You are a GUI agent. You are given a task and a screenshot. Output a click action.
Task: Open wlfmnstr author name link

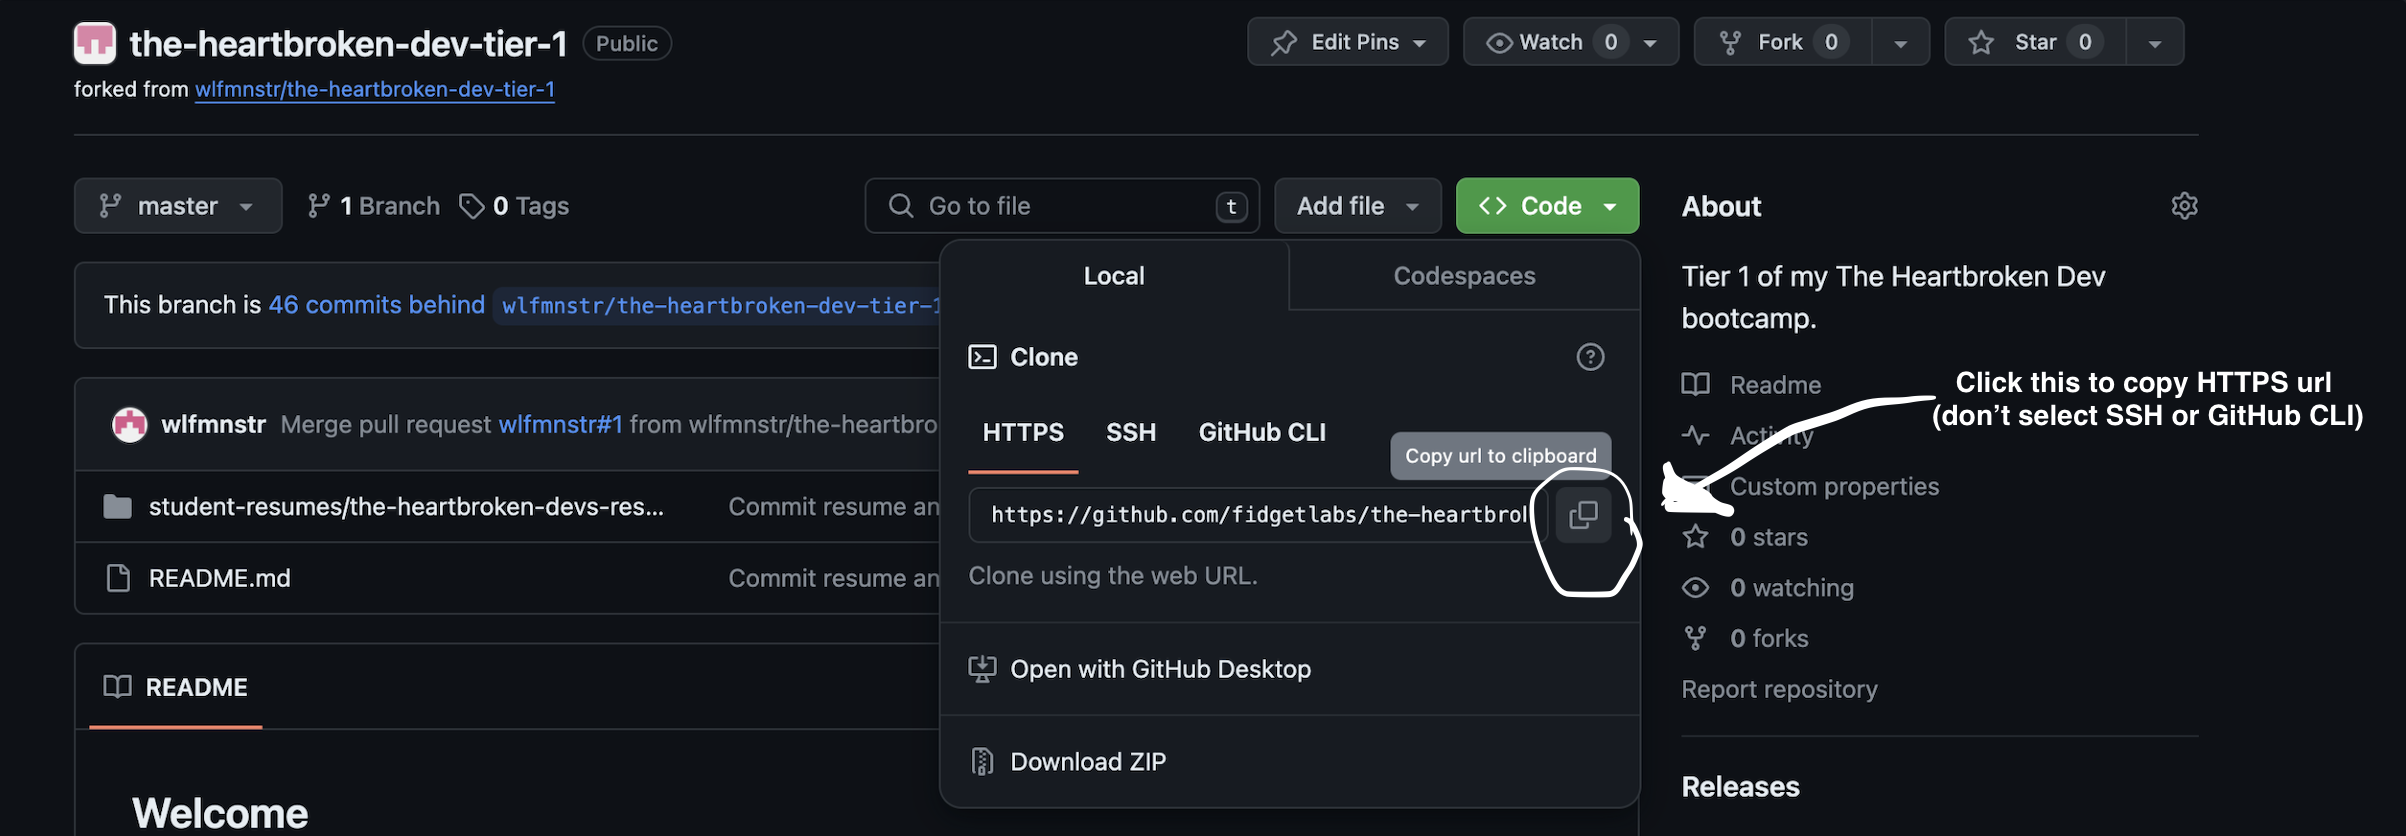214,424
